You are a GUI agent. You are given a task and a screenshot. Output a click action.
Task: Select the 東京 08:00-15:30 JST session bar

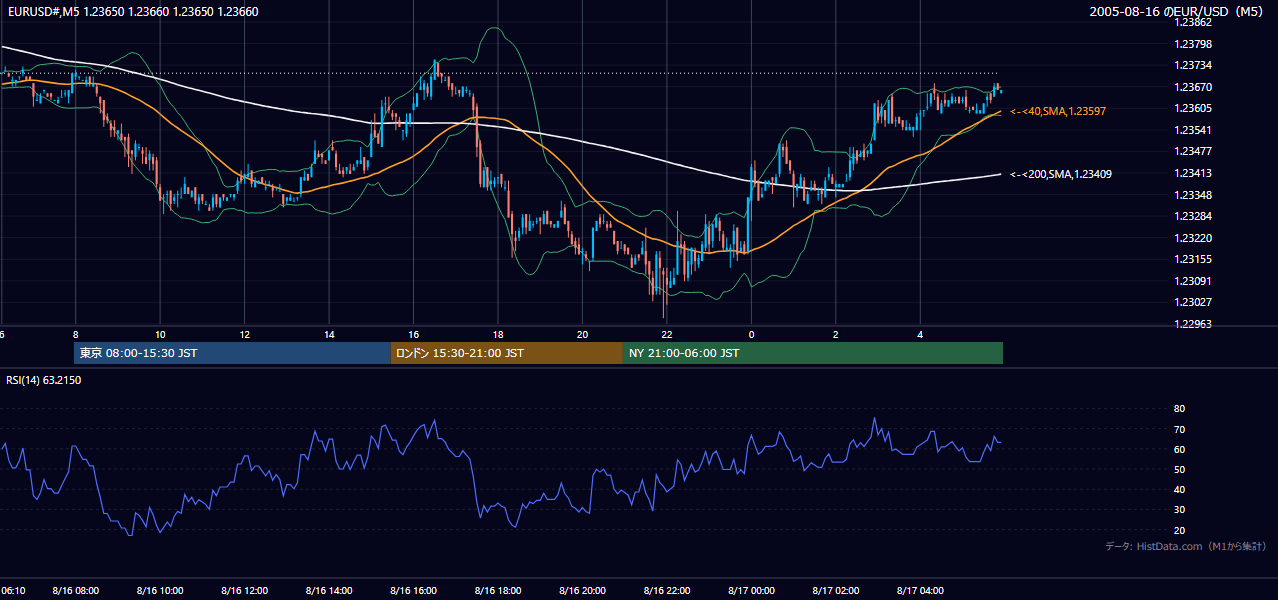(232, 353)
